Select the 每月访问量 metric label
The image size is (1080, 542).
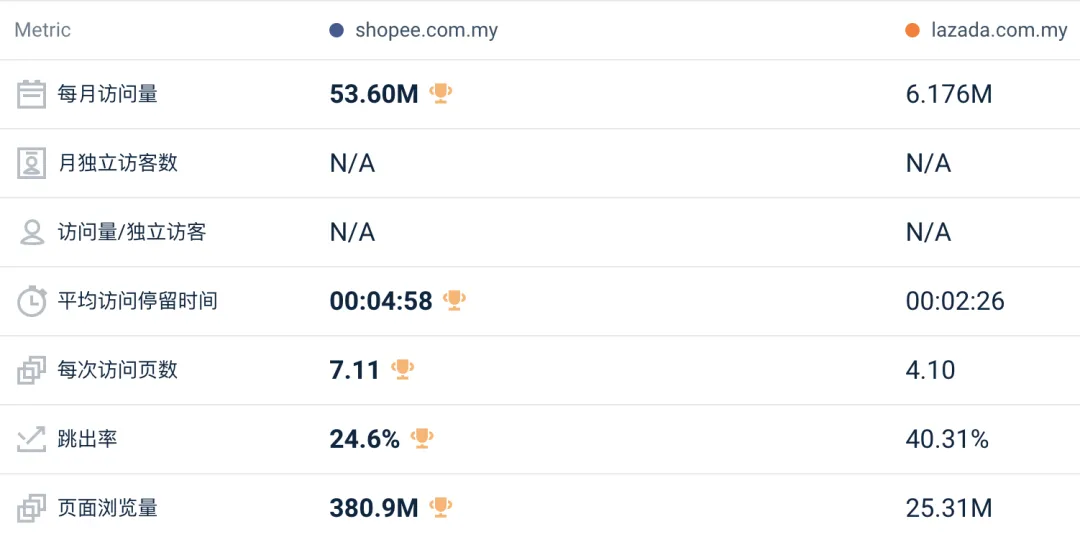pos(108,94)
